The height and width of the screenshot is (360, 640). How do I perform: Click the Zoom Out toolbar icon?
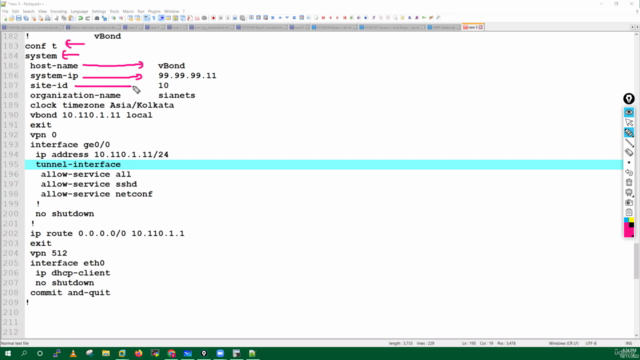click(x=121, y=18)
